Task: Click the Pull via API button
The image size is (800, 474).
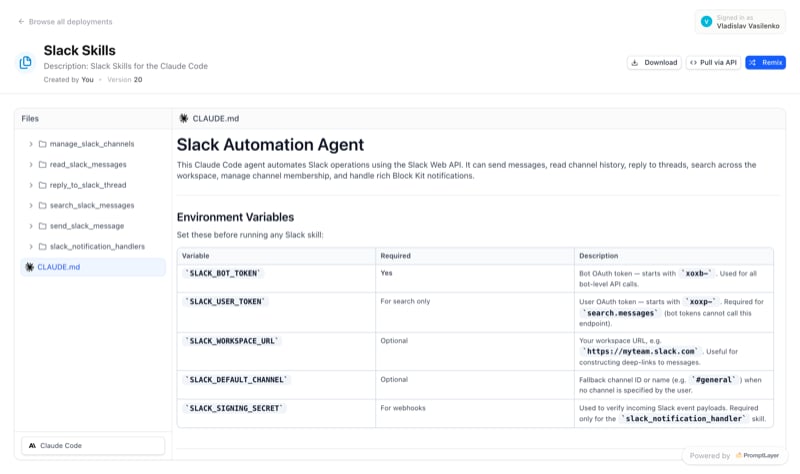Action: (713, 62)
